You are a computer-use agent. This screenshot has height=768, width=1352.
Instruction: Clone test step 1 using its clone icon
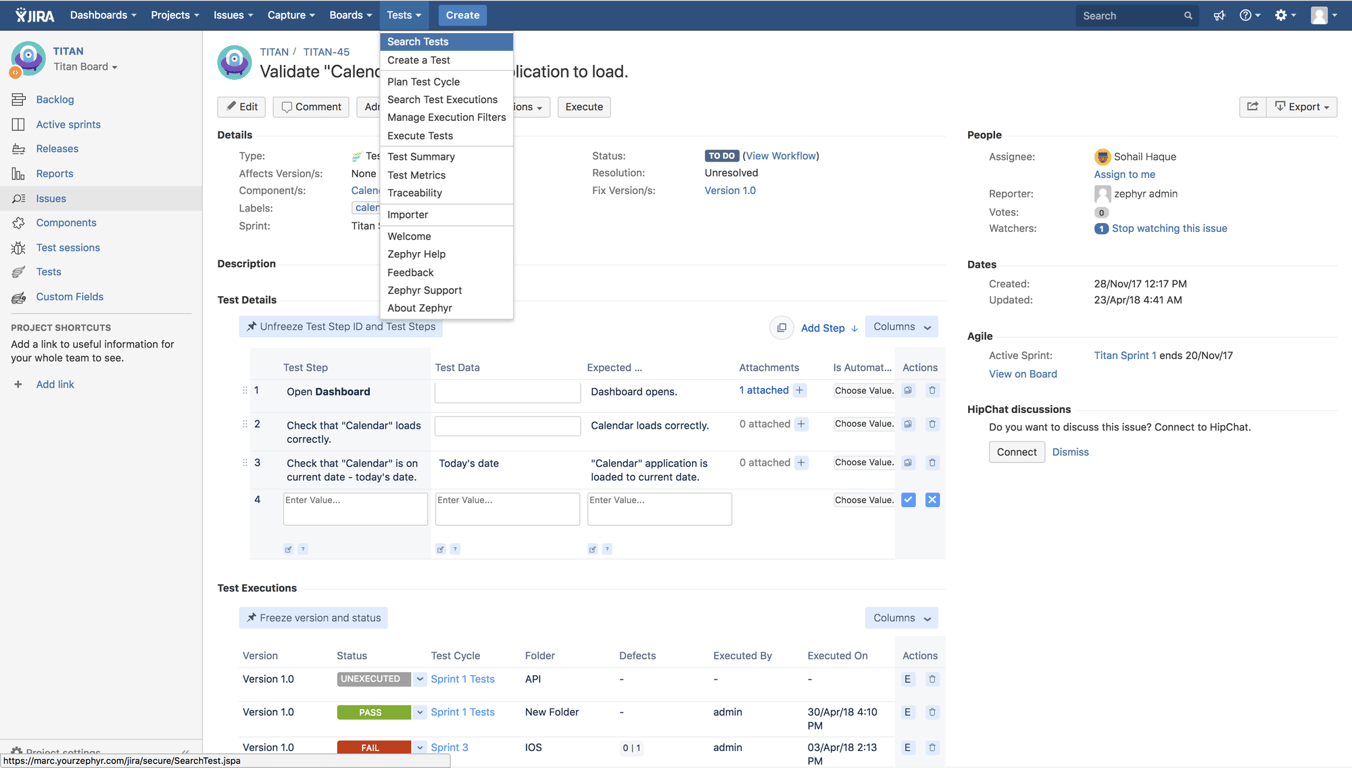pyautogui.click(x=908, y=391)
